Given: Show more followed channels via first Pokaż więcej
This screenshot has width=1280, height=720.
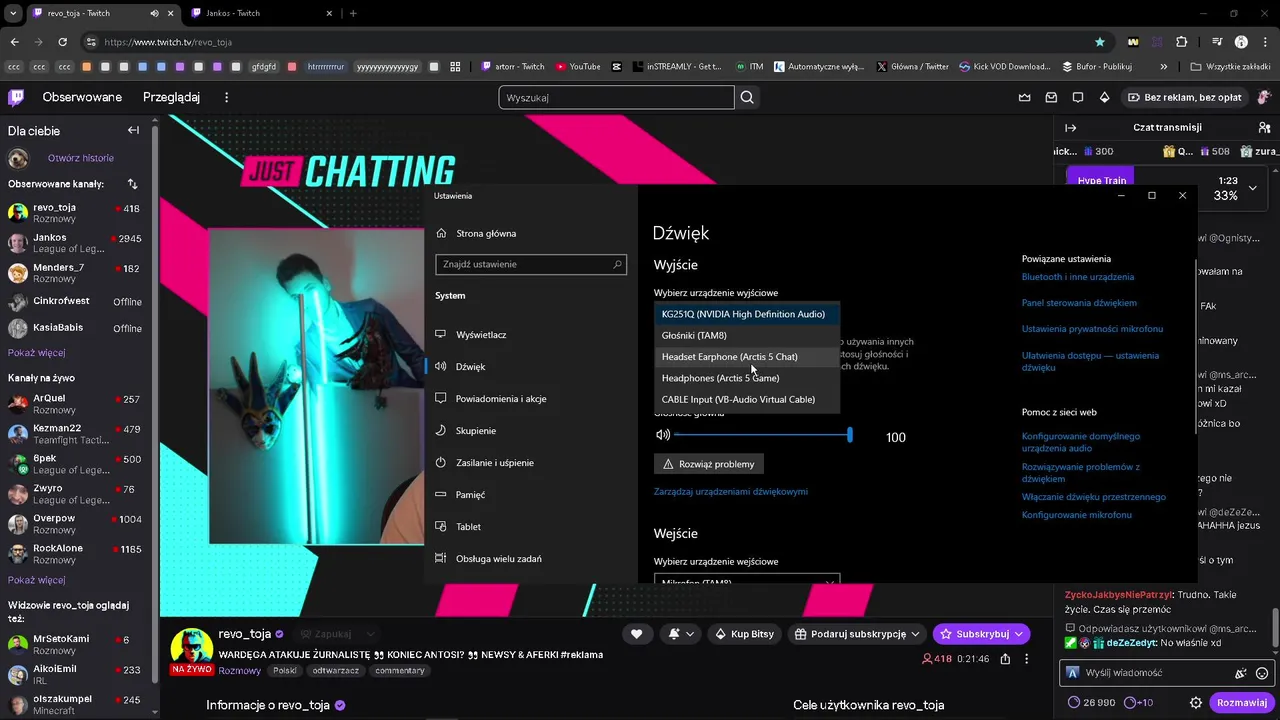Looking at the screenshot, I should pos(37,353).
